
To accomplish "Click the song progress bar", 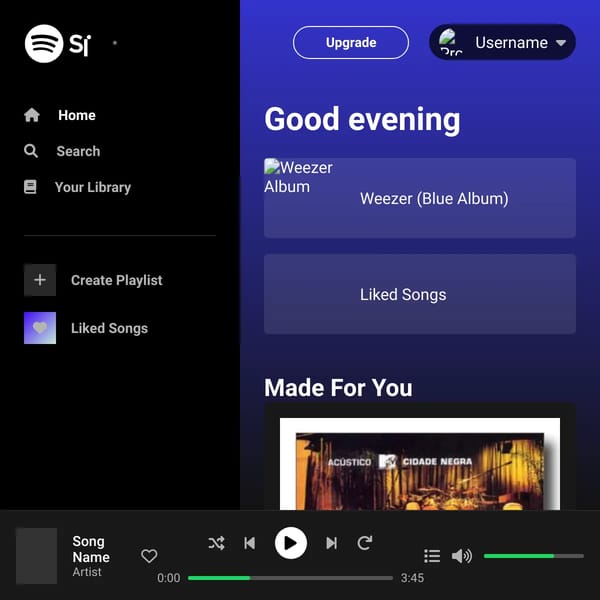I will [x=290, y=578].
